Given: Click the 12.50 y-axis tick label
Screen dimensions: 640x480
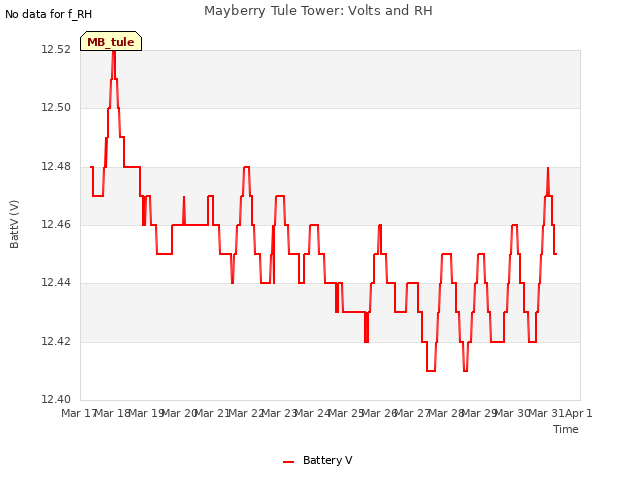Looking at the screenshot, I should [56, 108].
